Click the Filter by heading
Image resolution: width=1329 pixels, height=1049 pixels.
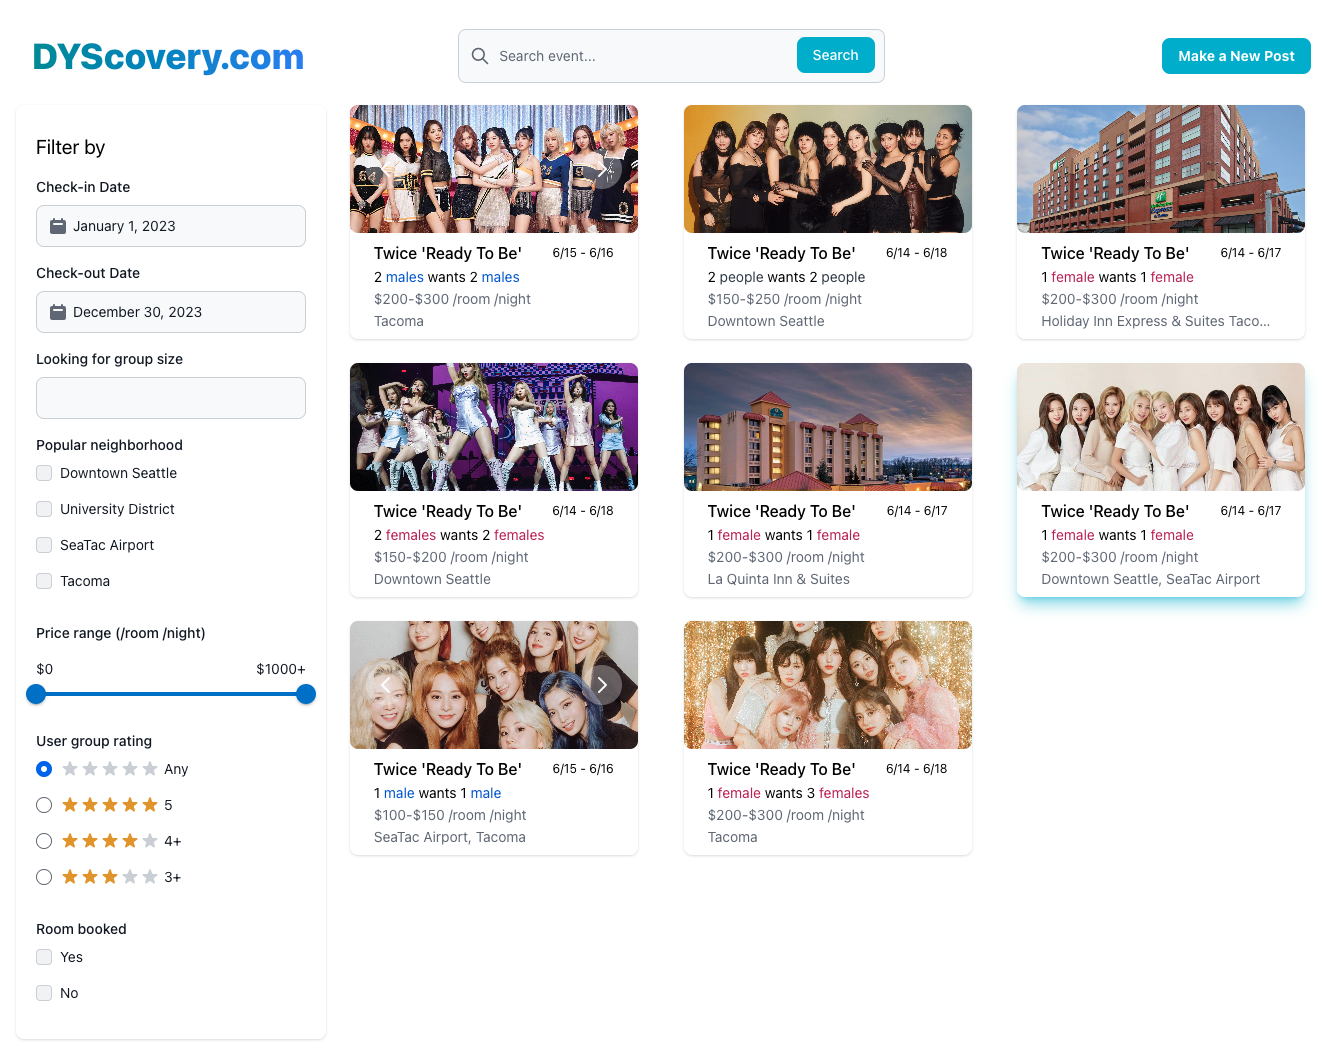tap(70, 147)
